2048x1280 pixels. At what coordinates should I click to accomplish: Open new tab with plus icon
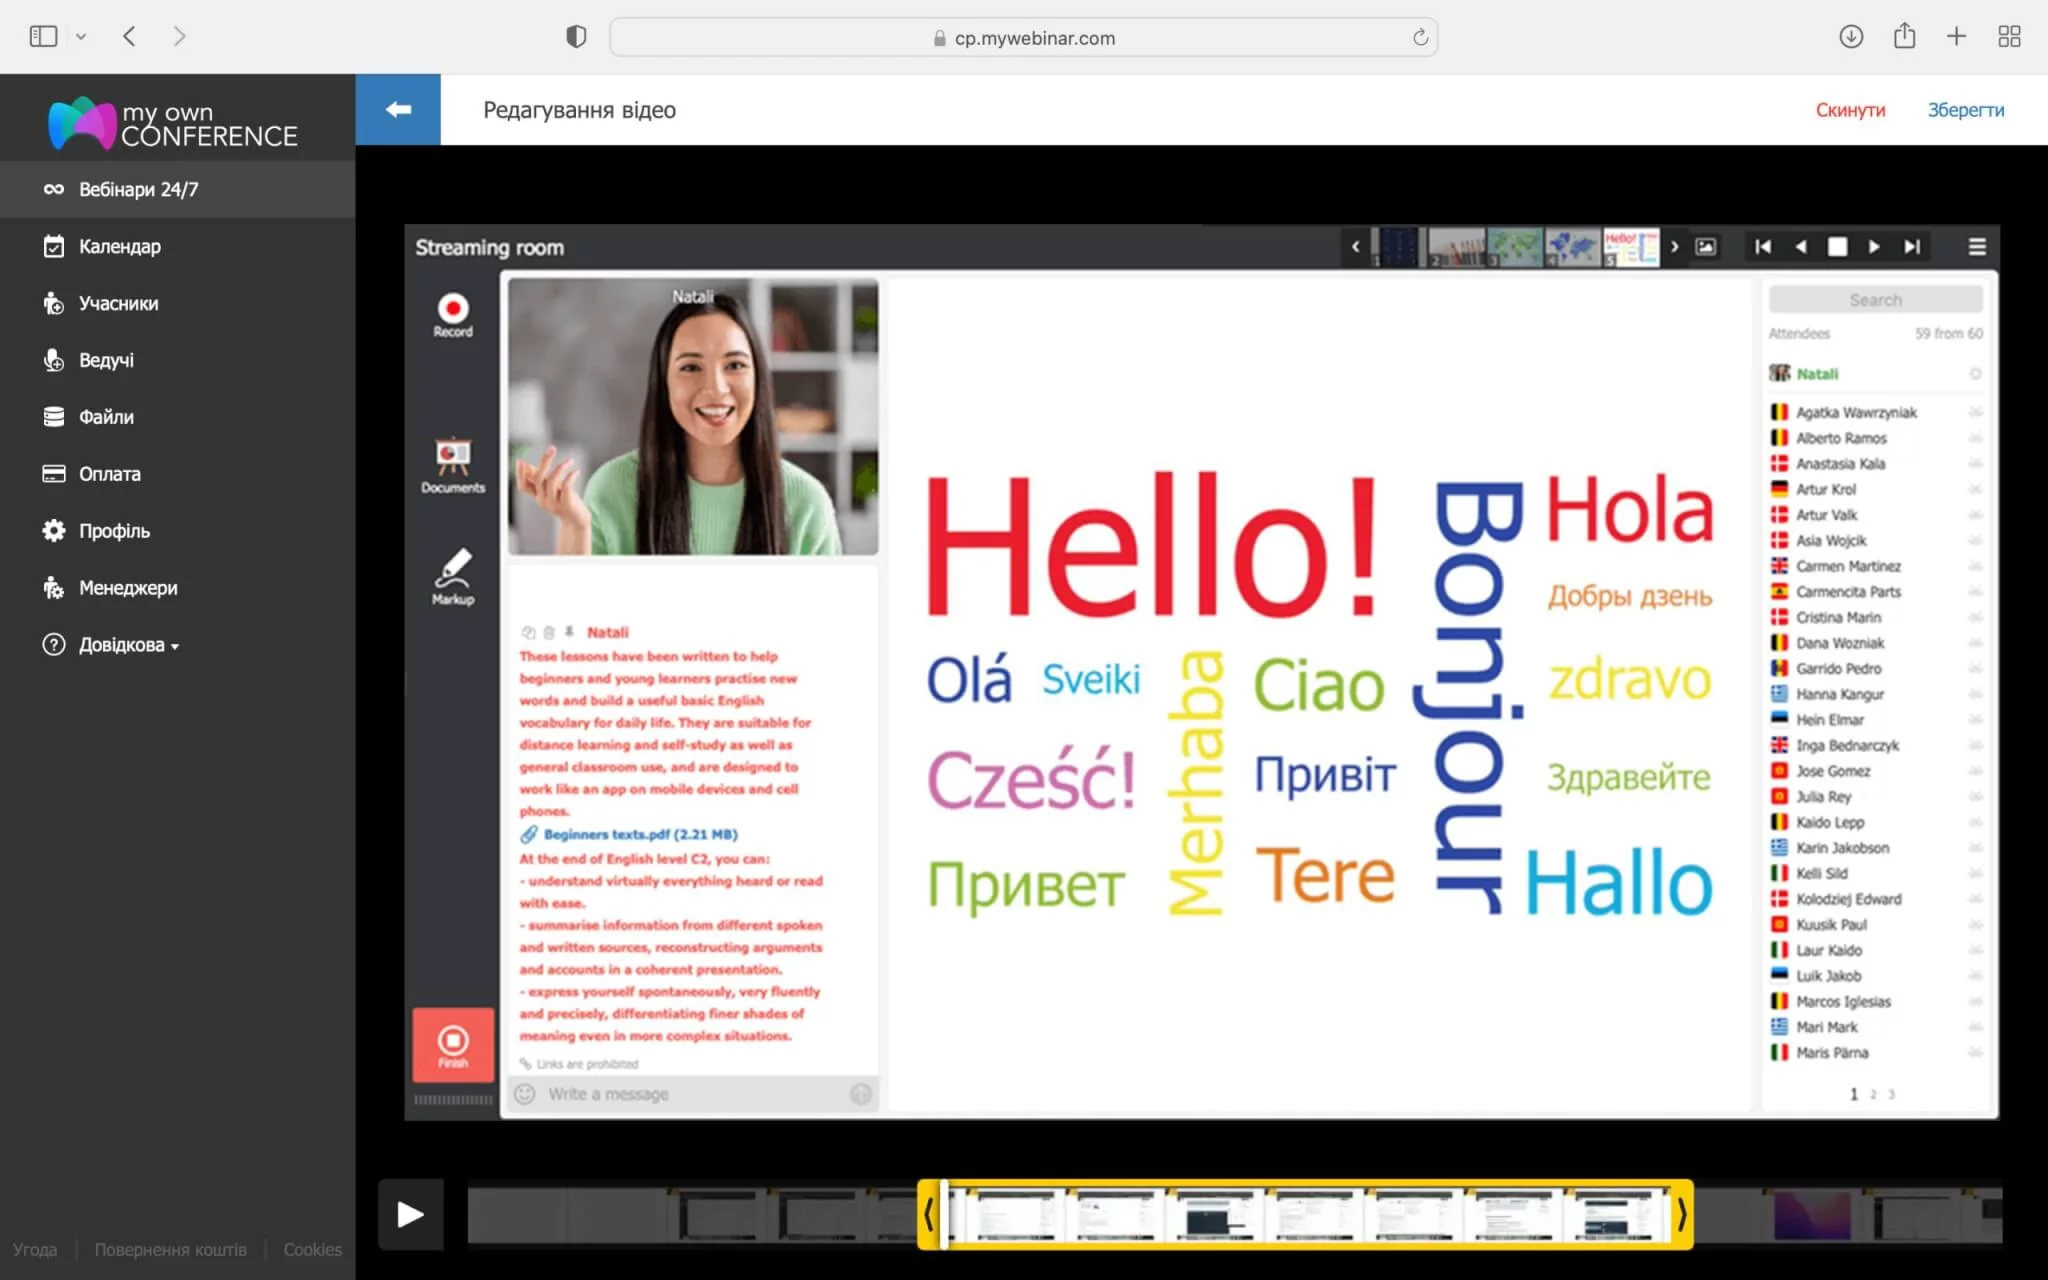coord(1956,37)
